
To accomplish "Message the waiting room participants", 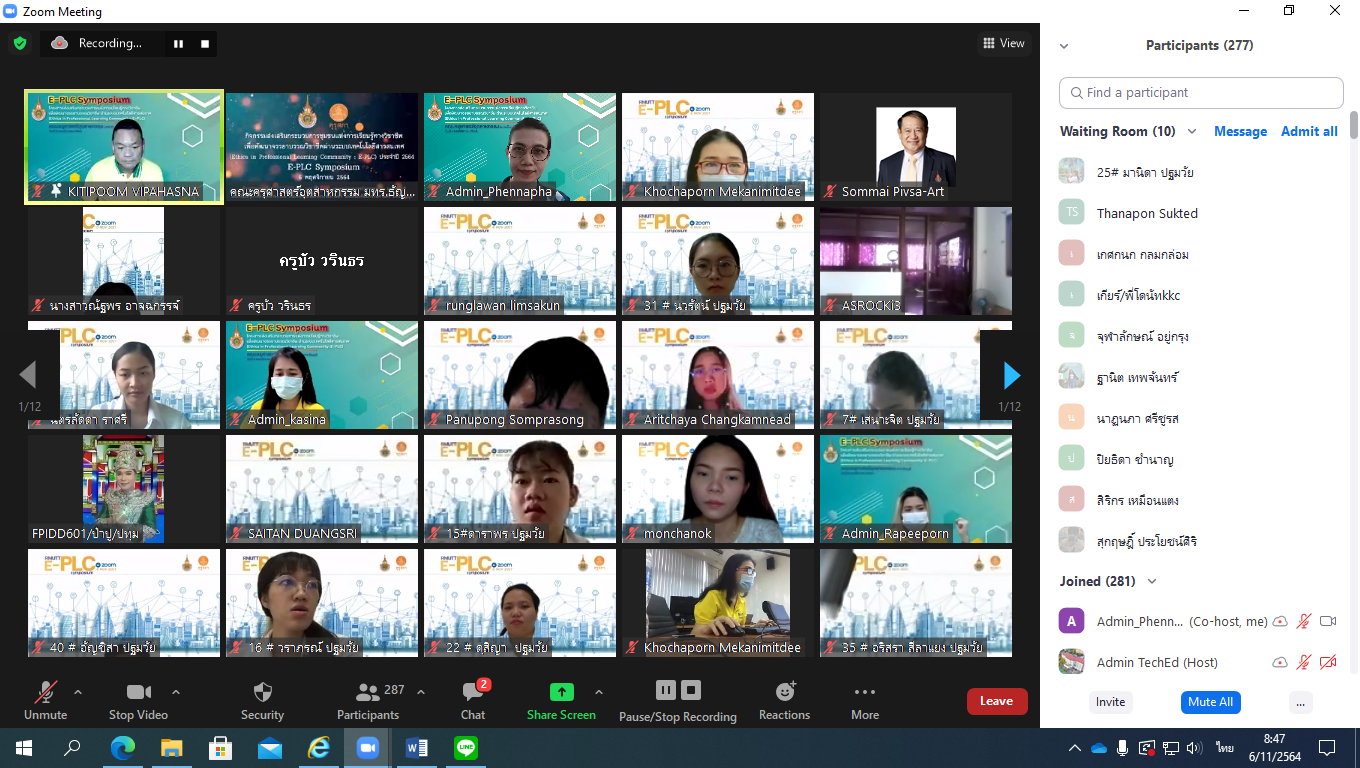I will pos(1240,131).
